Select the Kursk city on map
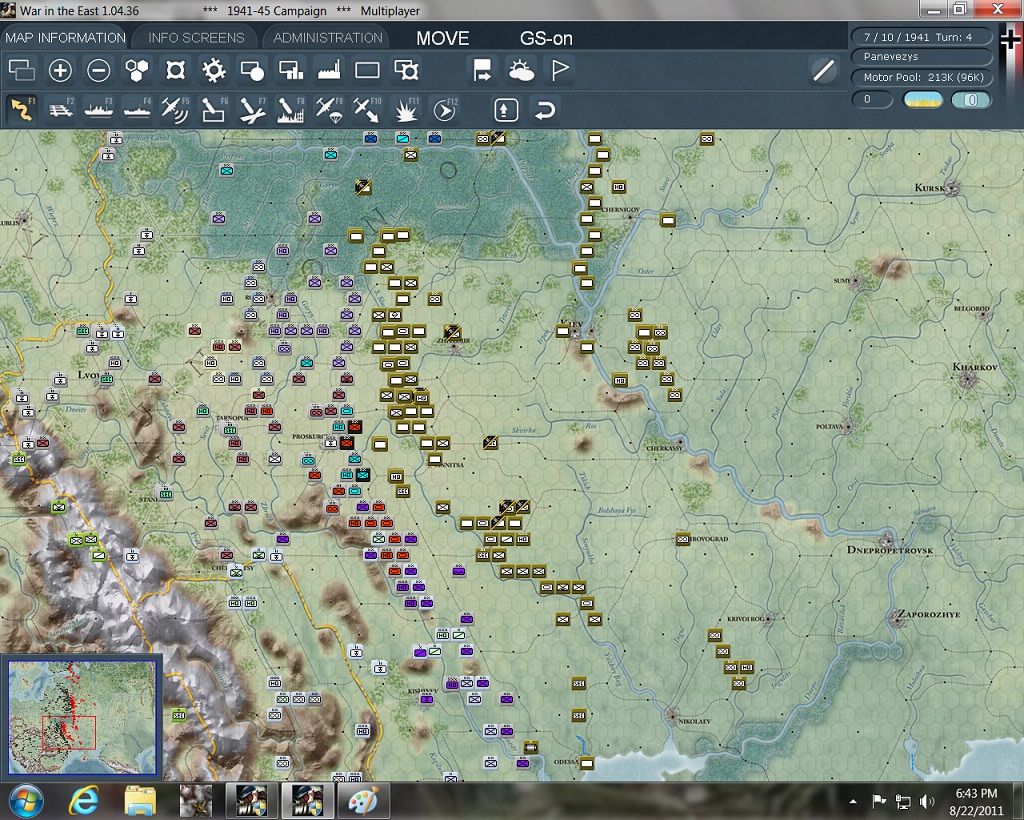 pos(953,188)
